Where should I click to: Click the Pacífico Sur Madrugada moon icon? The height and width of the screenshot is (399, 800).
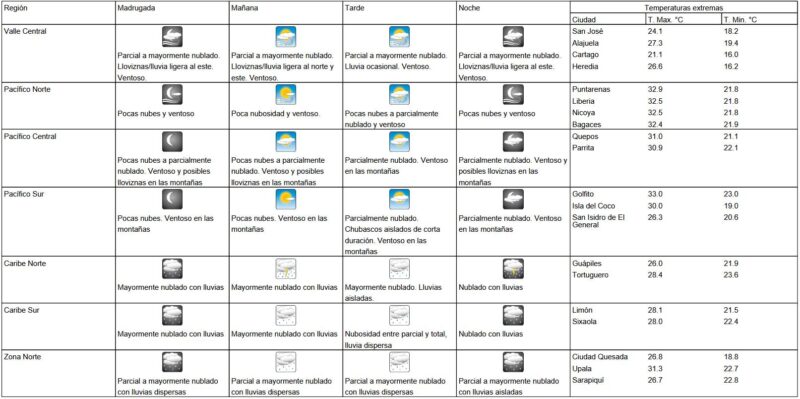(x=172, y=199)
